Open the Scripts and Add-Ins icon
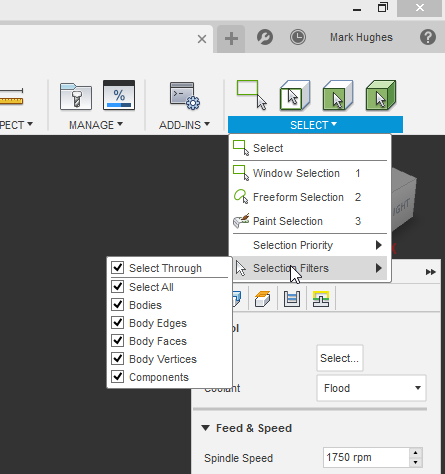The height and width of the screenshot is (474, 445). pyautogui.click(x=184, y=96)
